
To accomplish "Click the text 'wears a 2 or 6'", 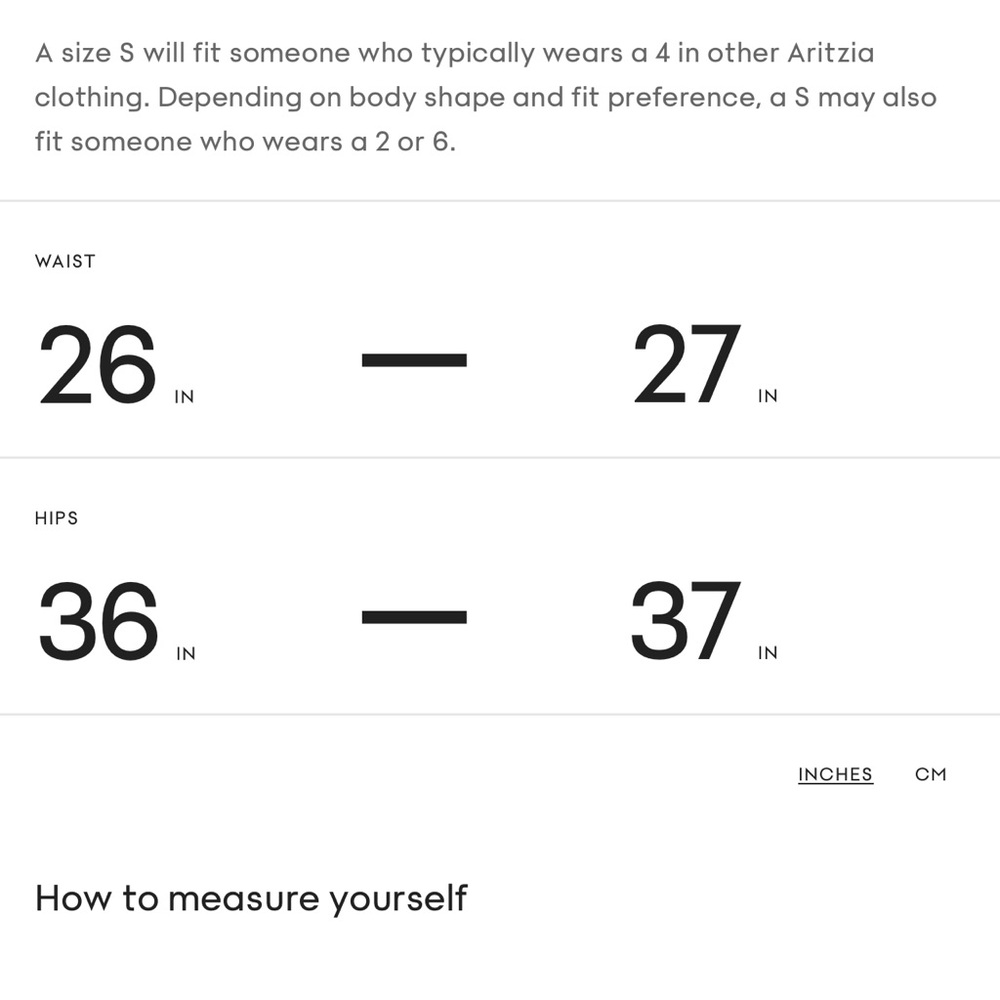I will [x=358, y=142].
